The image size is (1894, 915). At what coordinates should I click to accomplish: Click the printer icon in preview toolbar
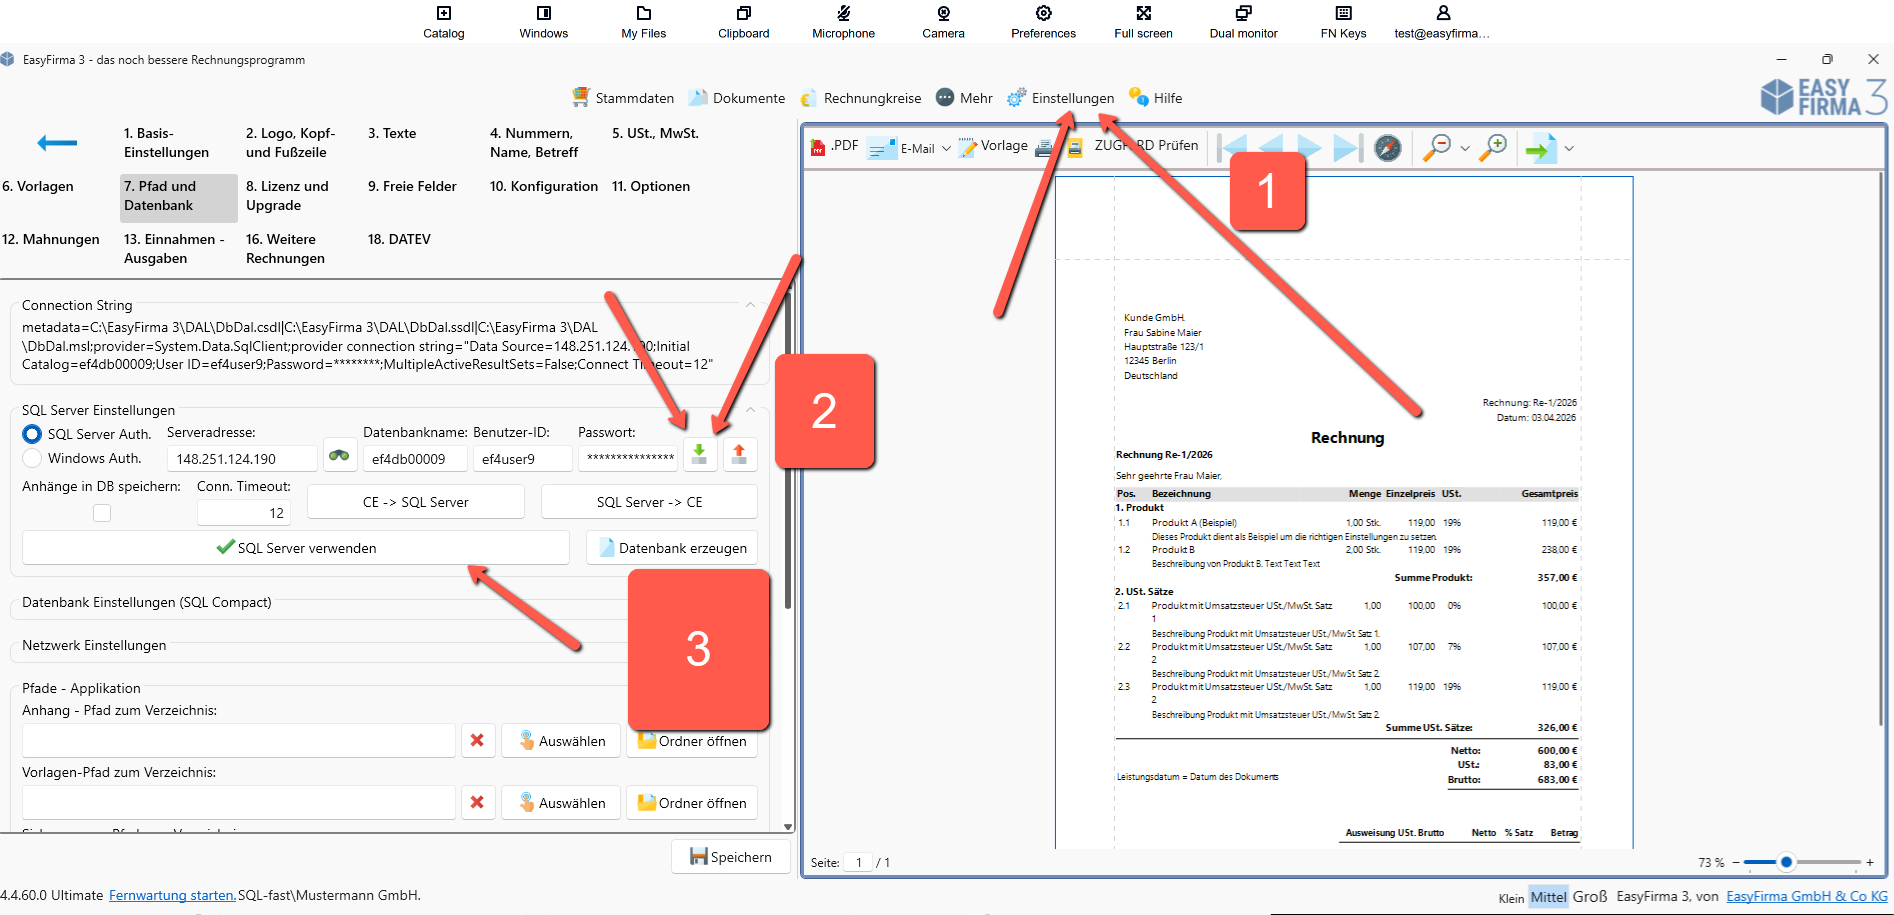[1044, 148]
